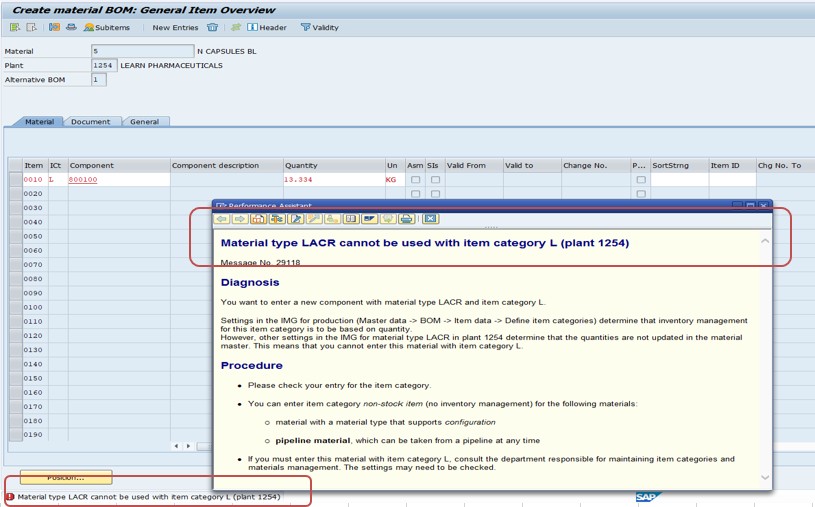Click table horizontal scroll left arrow
Image resolution: width=815 pixels, height=507 pixels.
coord(177,446)
